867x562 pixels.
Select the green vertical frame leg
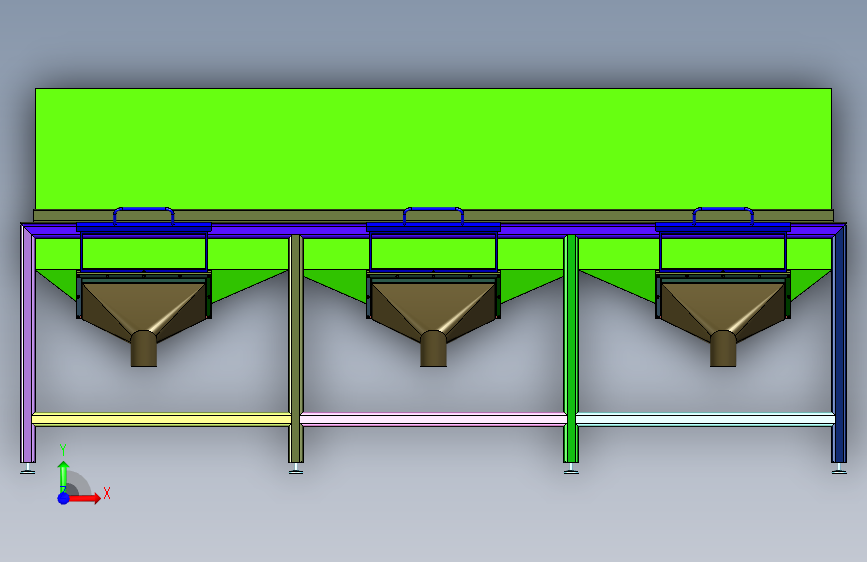pyautogui.click(x=571, y=348)
